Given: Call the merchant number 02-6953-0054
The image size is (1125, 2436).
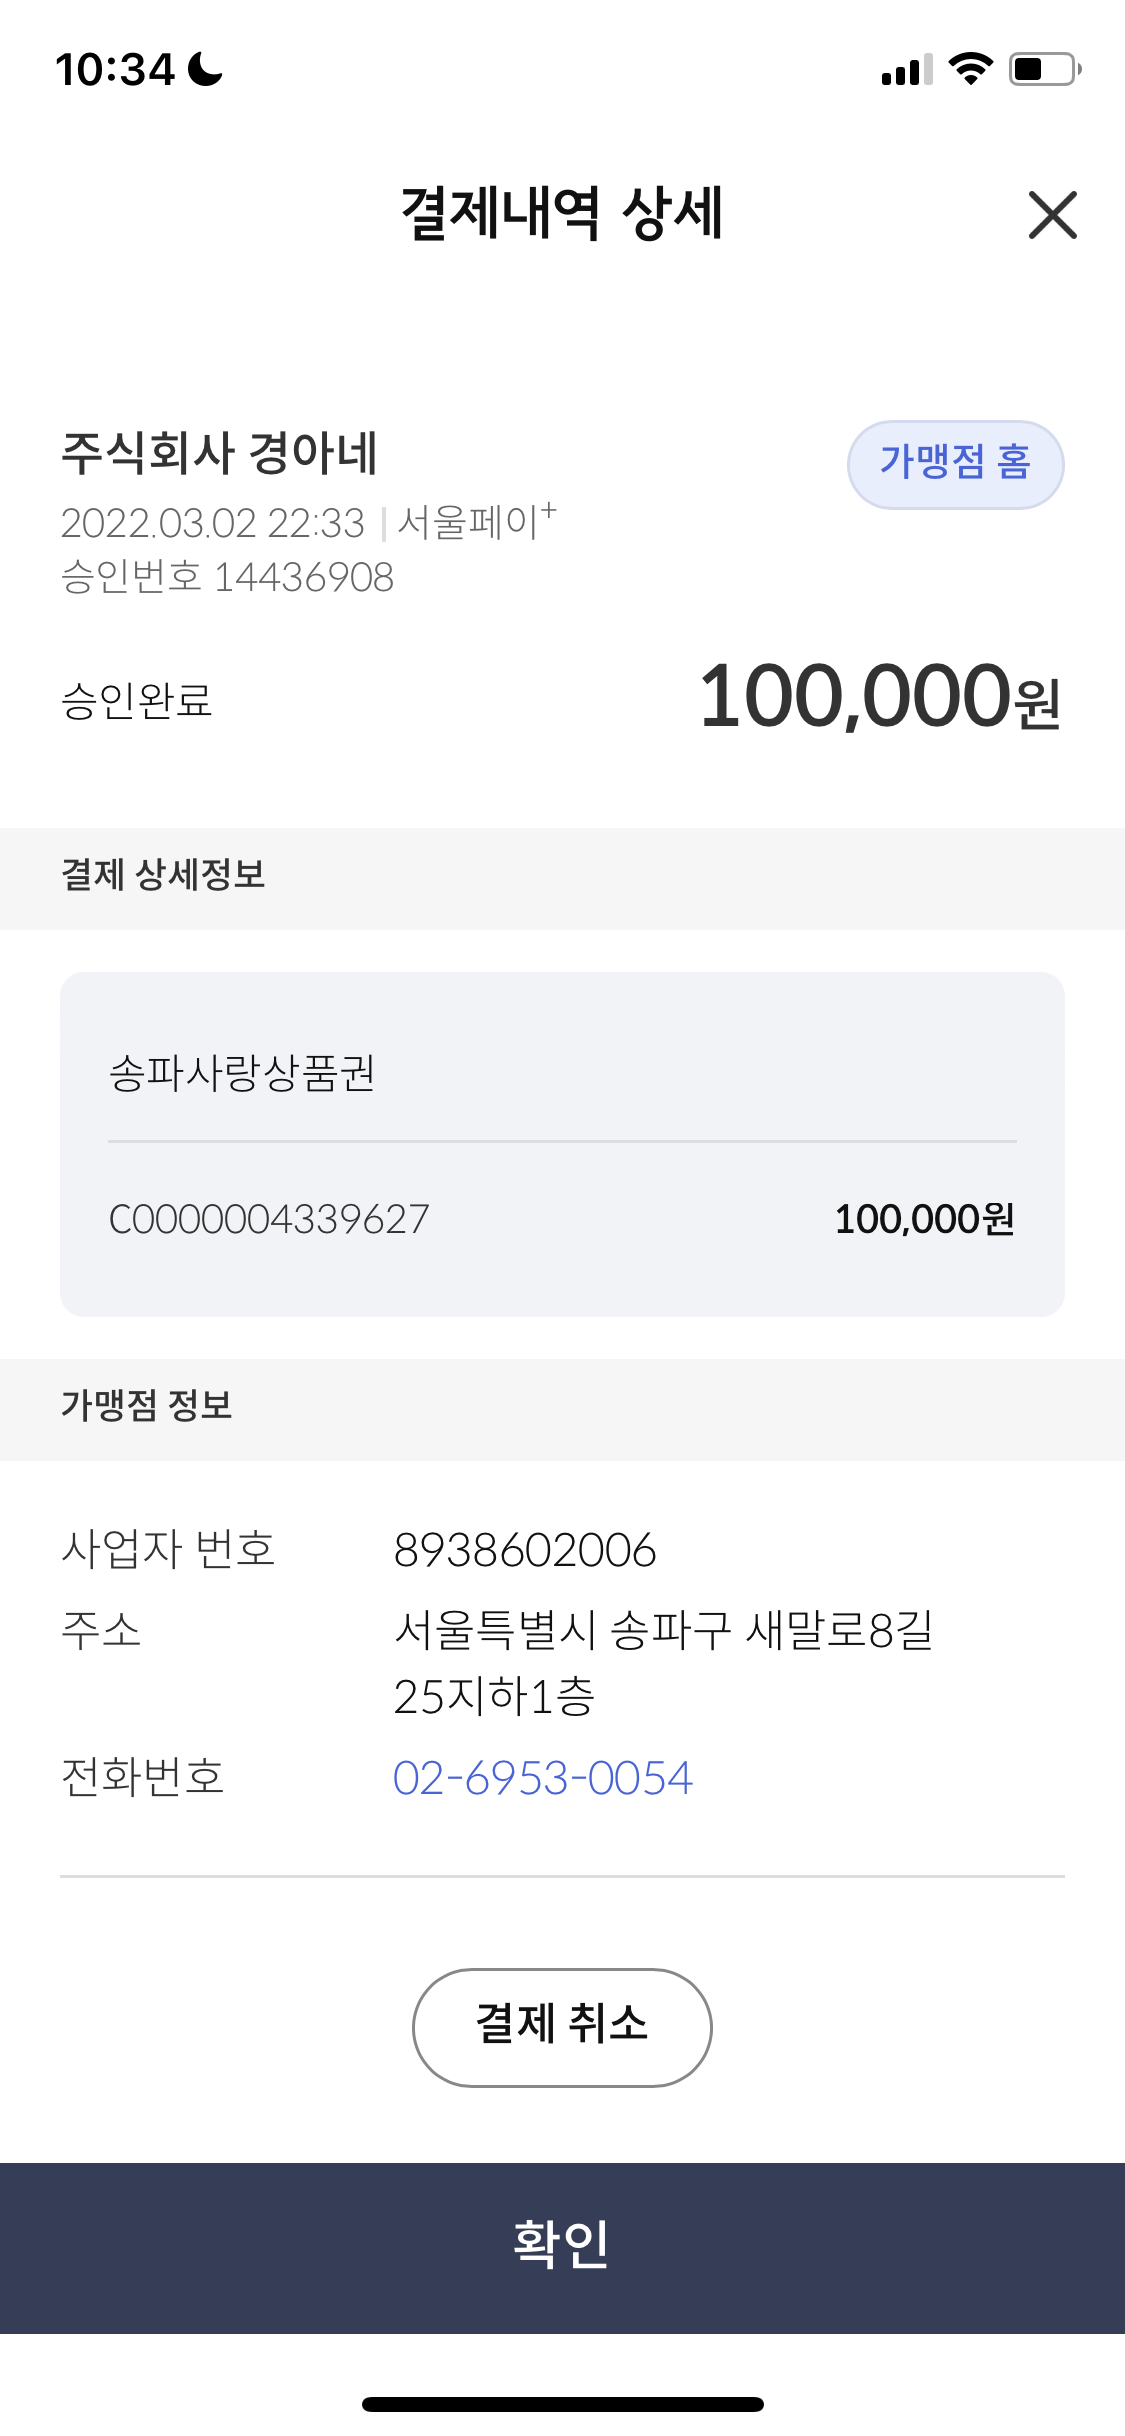Looking at the screenshot, I should click(x=542, y=1777).
